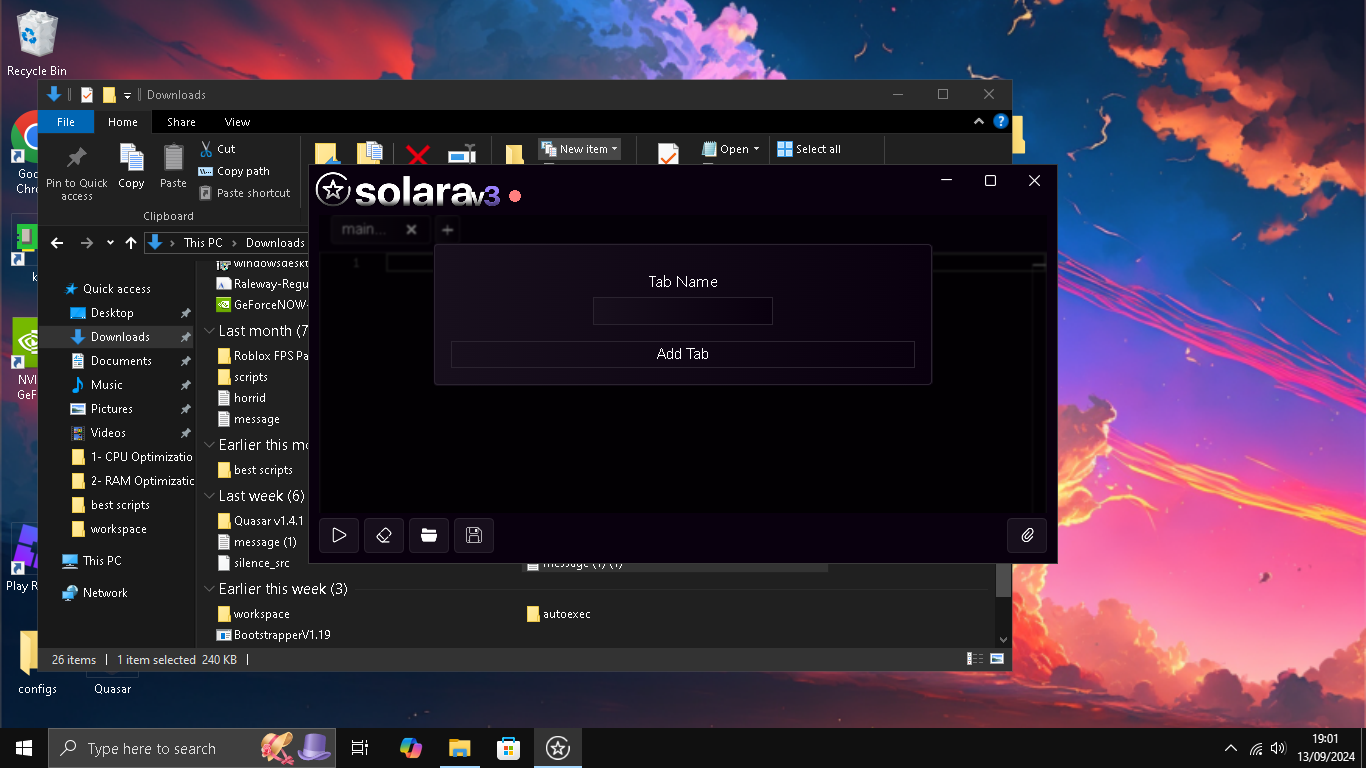Click Select all in Explorer's ribbon
1366x768 pixels.
pos(809,149)
